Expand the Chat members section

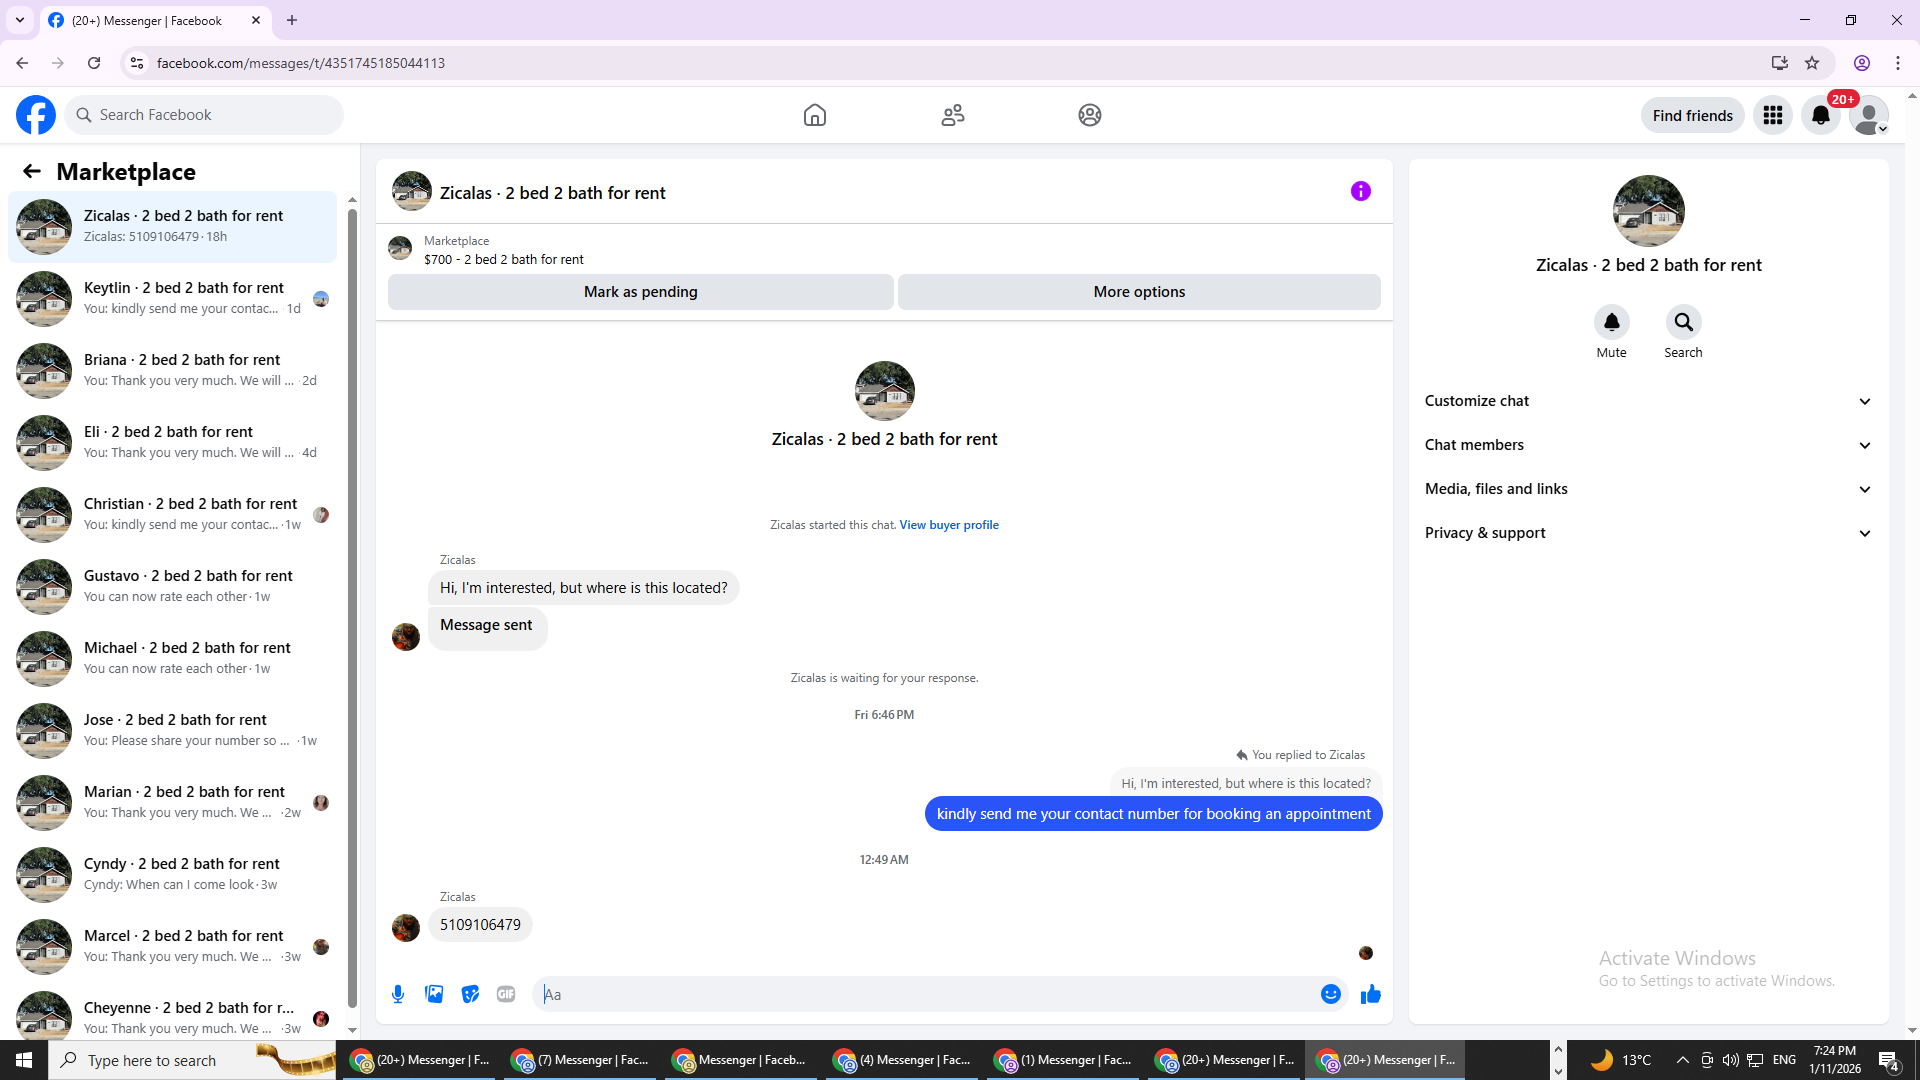(1649, 445)
